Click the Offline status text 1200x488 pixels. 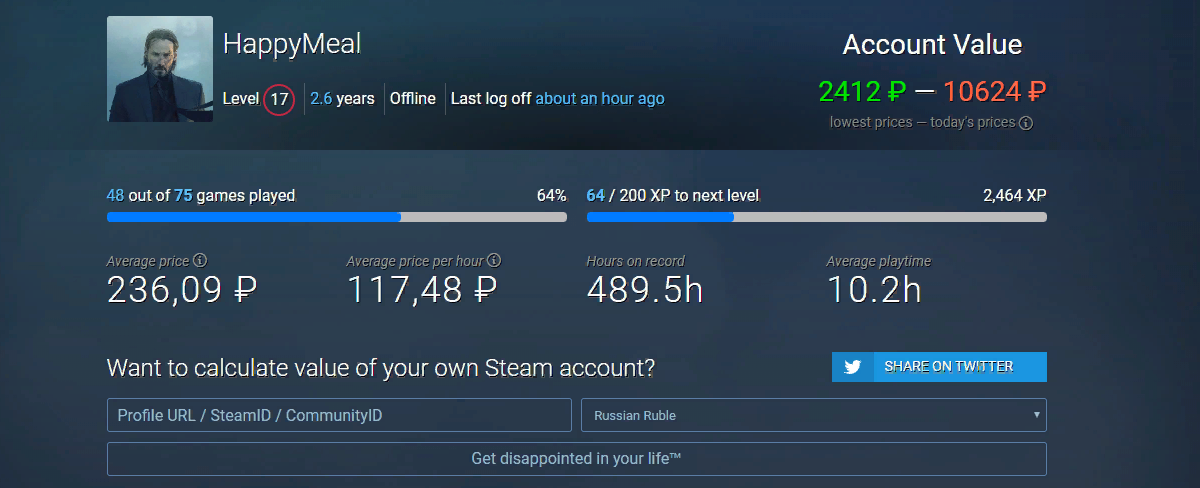pyautogui.click(x=413, y=99)
